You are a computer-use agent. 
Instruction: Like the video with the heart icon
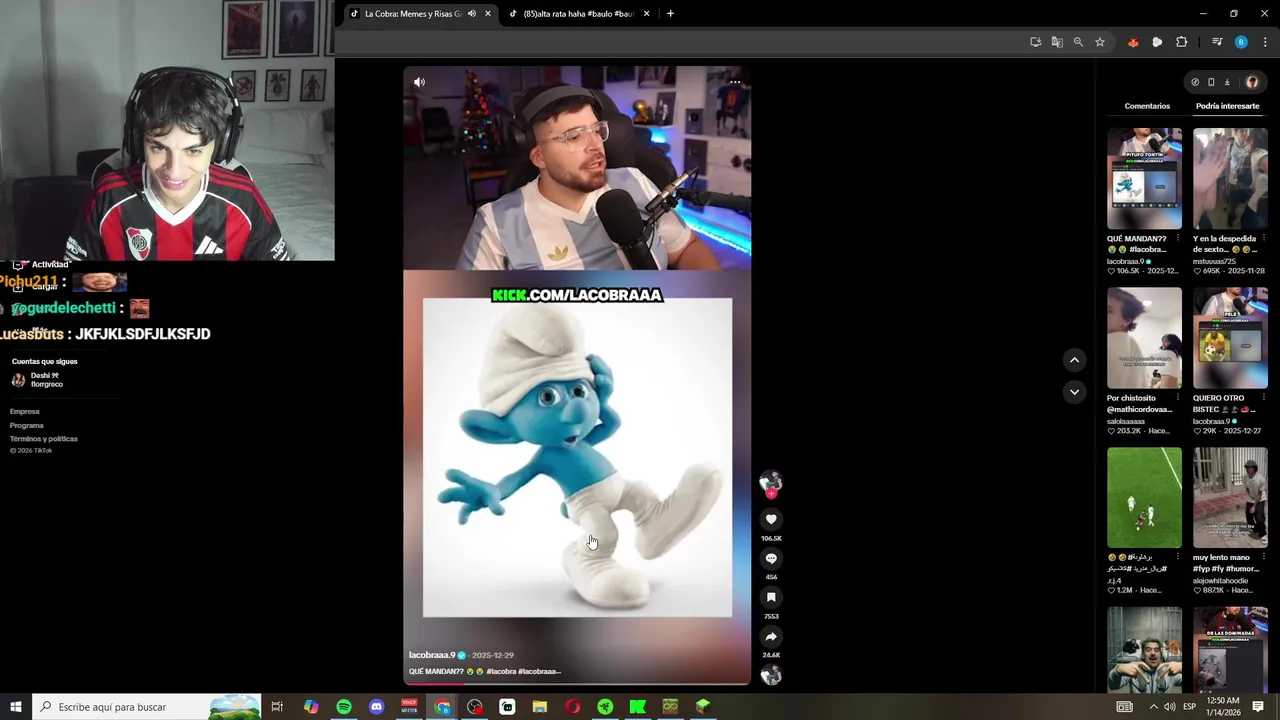(771, 519)
